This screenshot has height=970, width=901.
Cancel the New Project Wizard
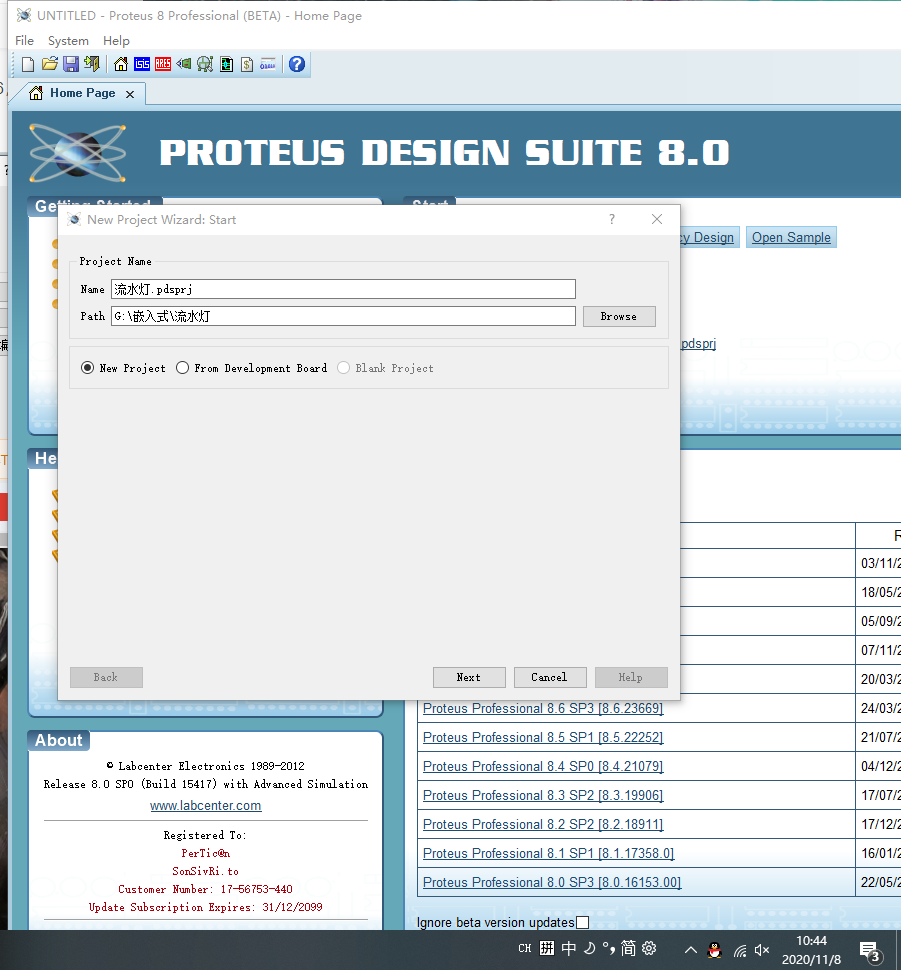click(x=550, y=677)
